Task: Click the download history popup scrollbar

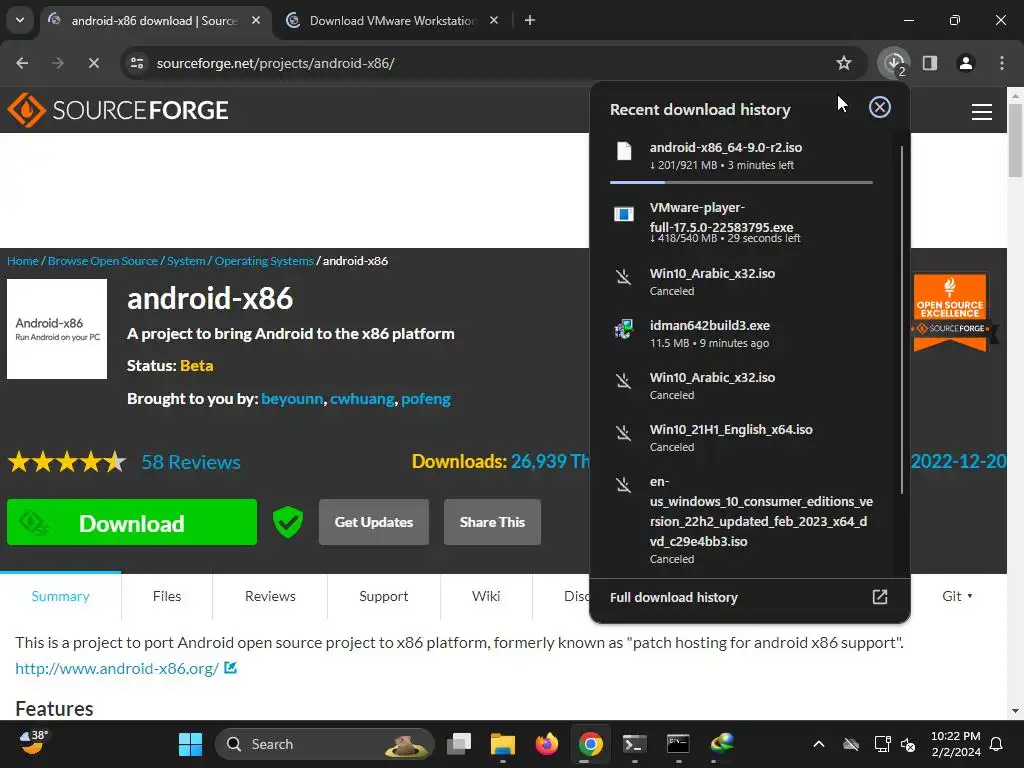Action: [902, 320]
